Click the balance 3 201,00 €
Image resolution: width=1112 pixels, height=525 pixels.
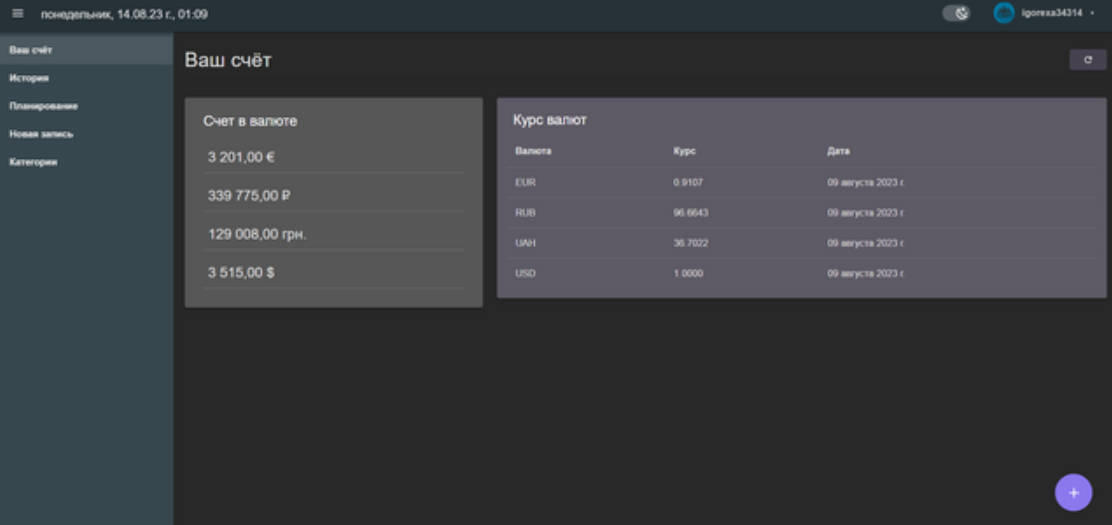click(241, 157)
